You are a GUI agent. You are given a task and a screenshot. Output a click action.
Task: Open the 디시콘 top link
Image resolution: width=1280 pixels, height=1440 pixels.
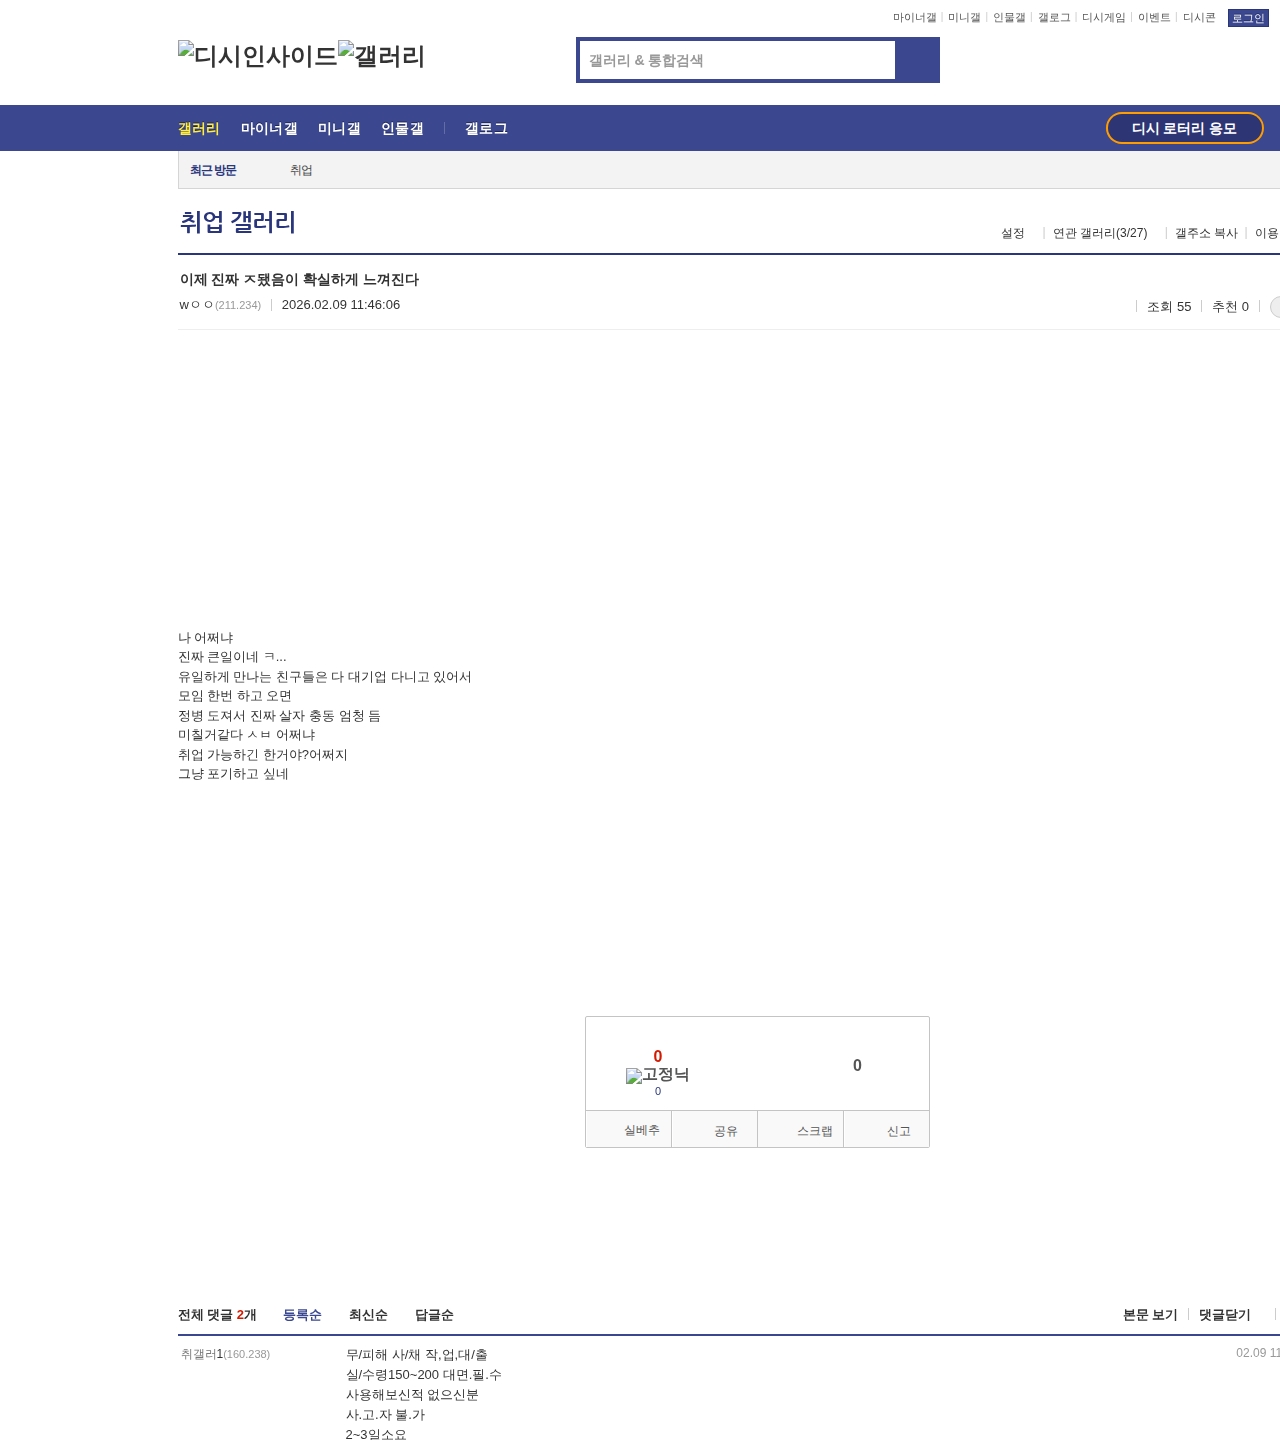tap(1199, 18)
